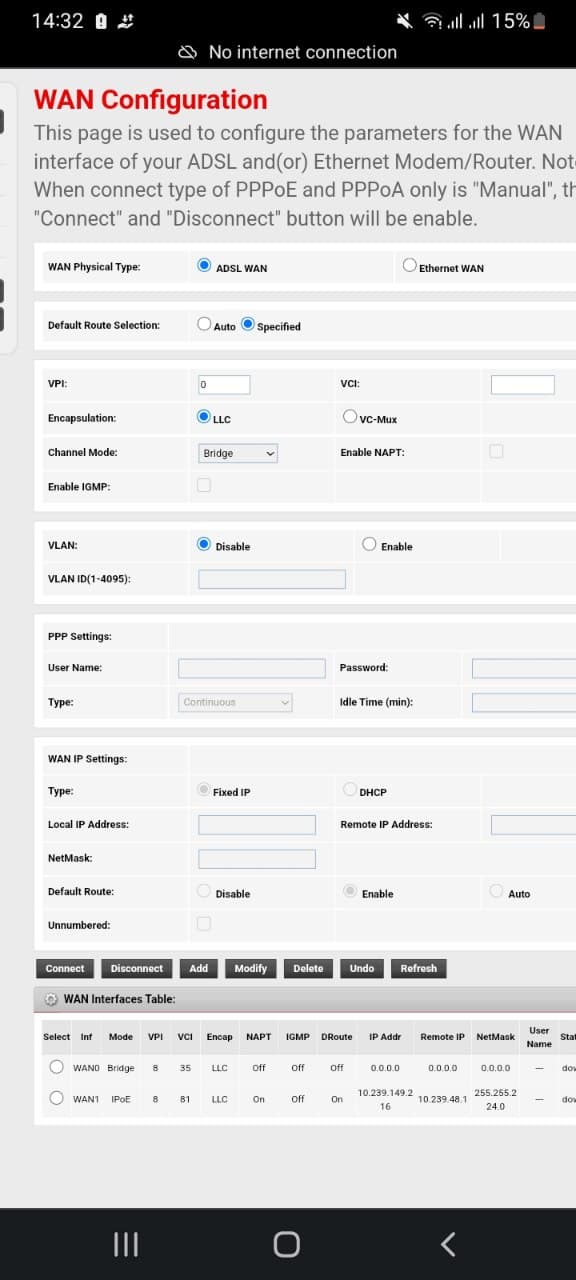
Task: Toggle the Enable IGMP checkbox
Action: pyautogui.click(x=204, y=485)
